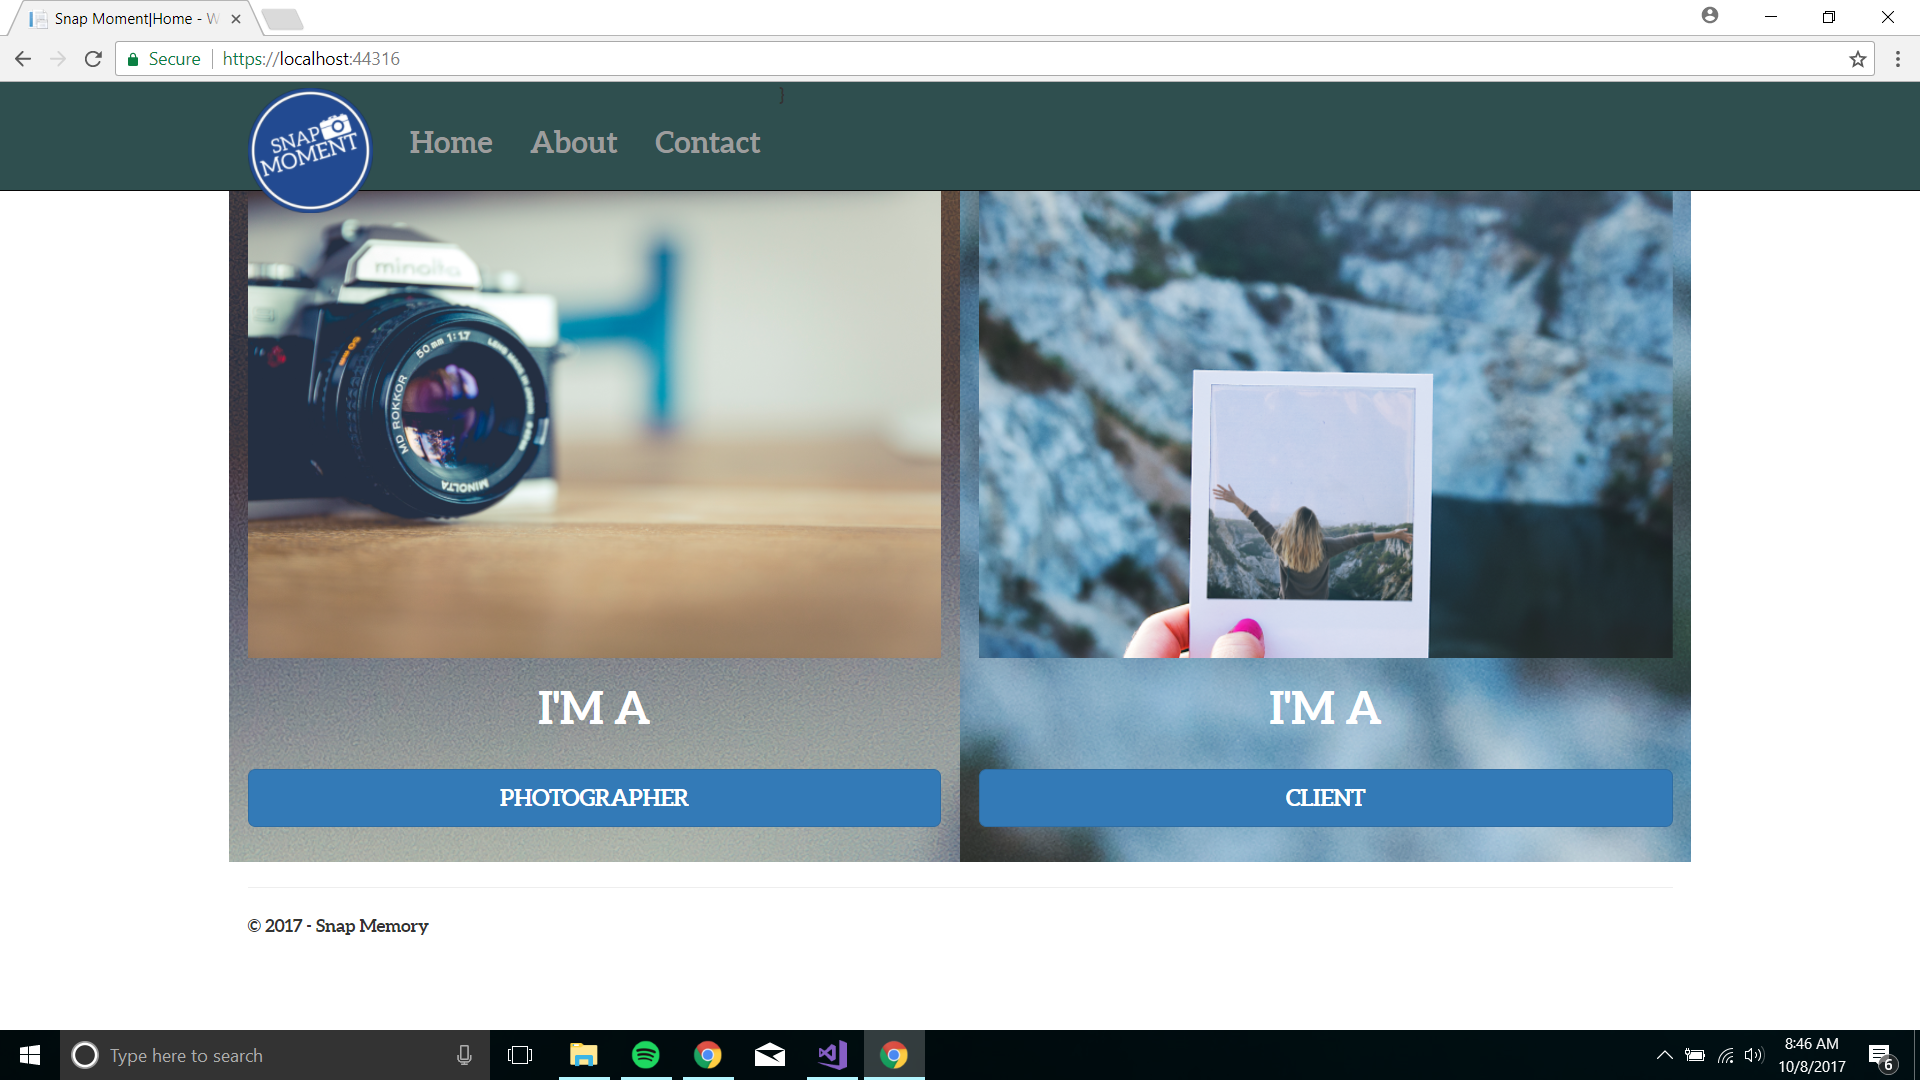Choose the PHOTOGRAPHER button

point(594,797)
